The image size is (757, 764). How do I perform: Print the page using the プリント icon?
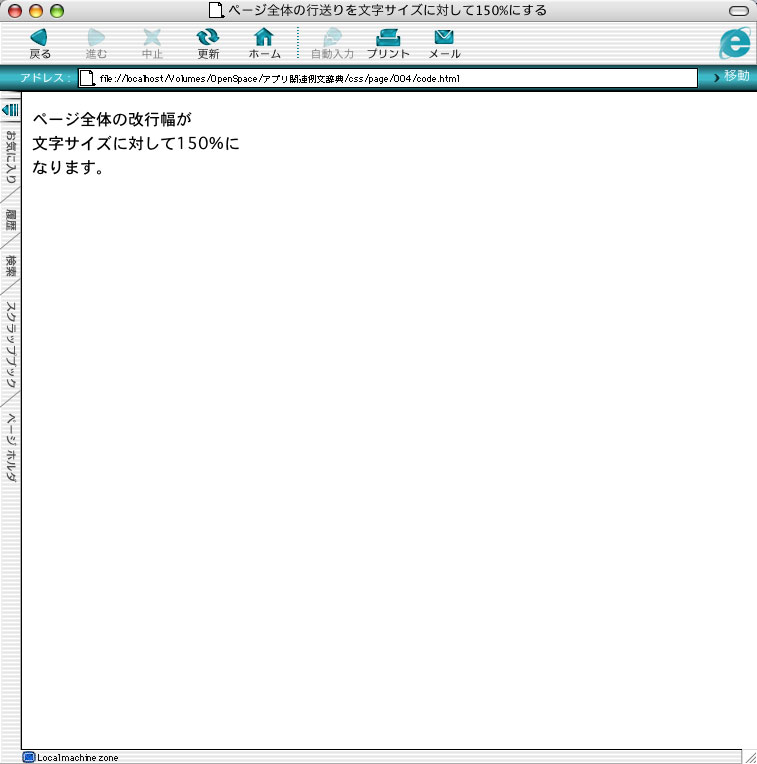click(x=388, y=42)
